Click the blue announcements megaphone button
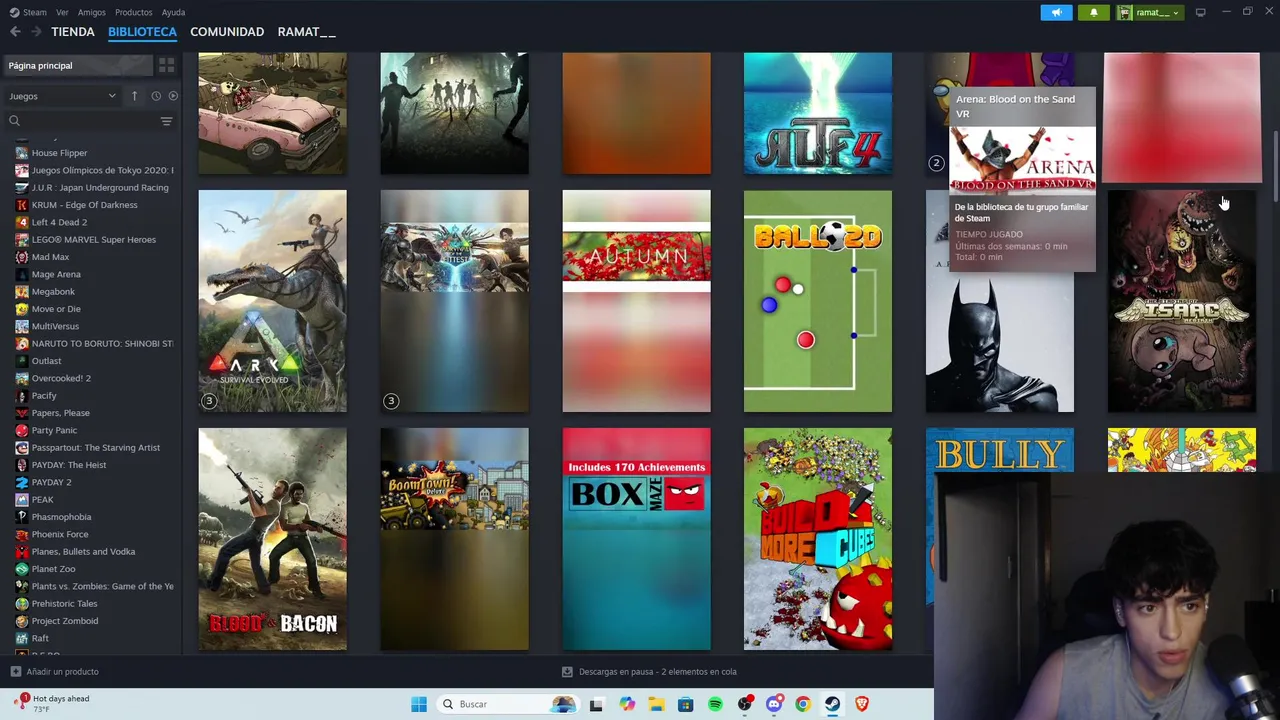1280x720 pixels. click(x=1056, y=12)
